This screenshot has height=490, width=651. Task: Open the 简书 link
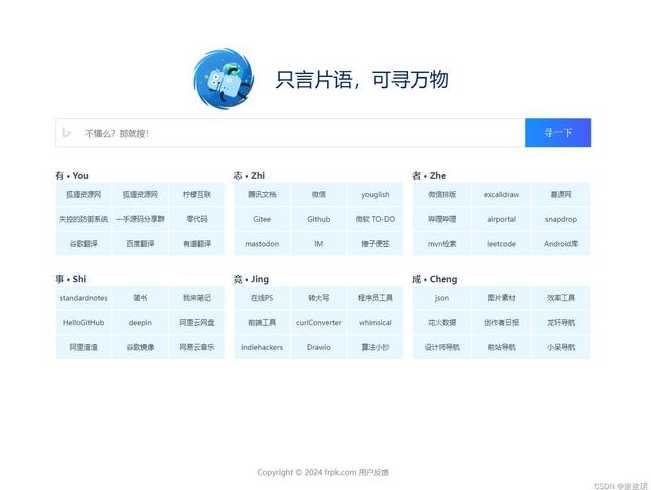[x=140, y=298]
